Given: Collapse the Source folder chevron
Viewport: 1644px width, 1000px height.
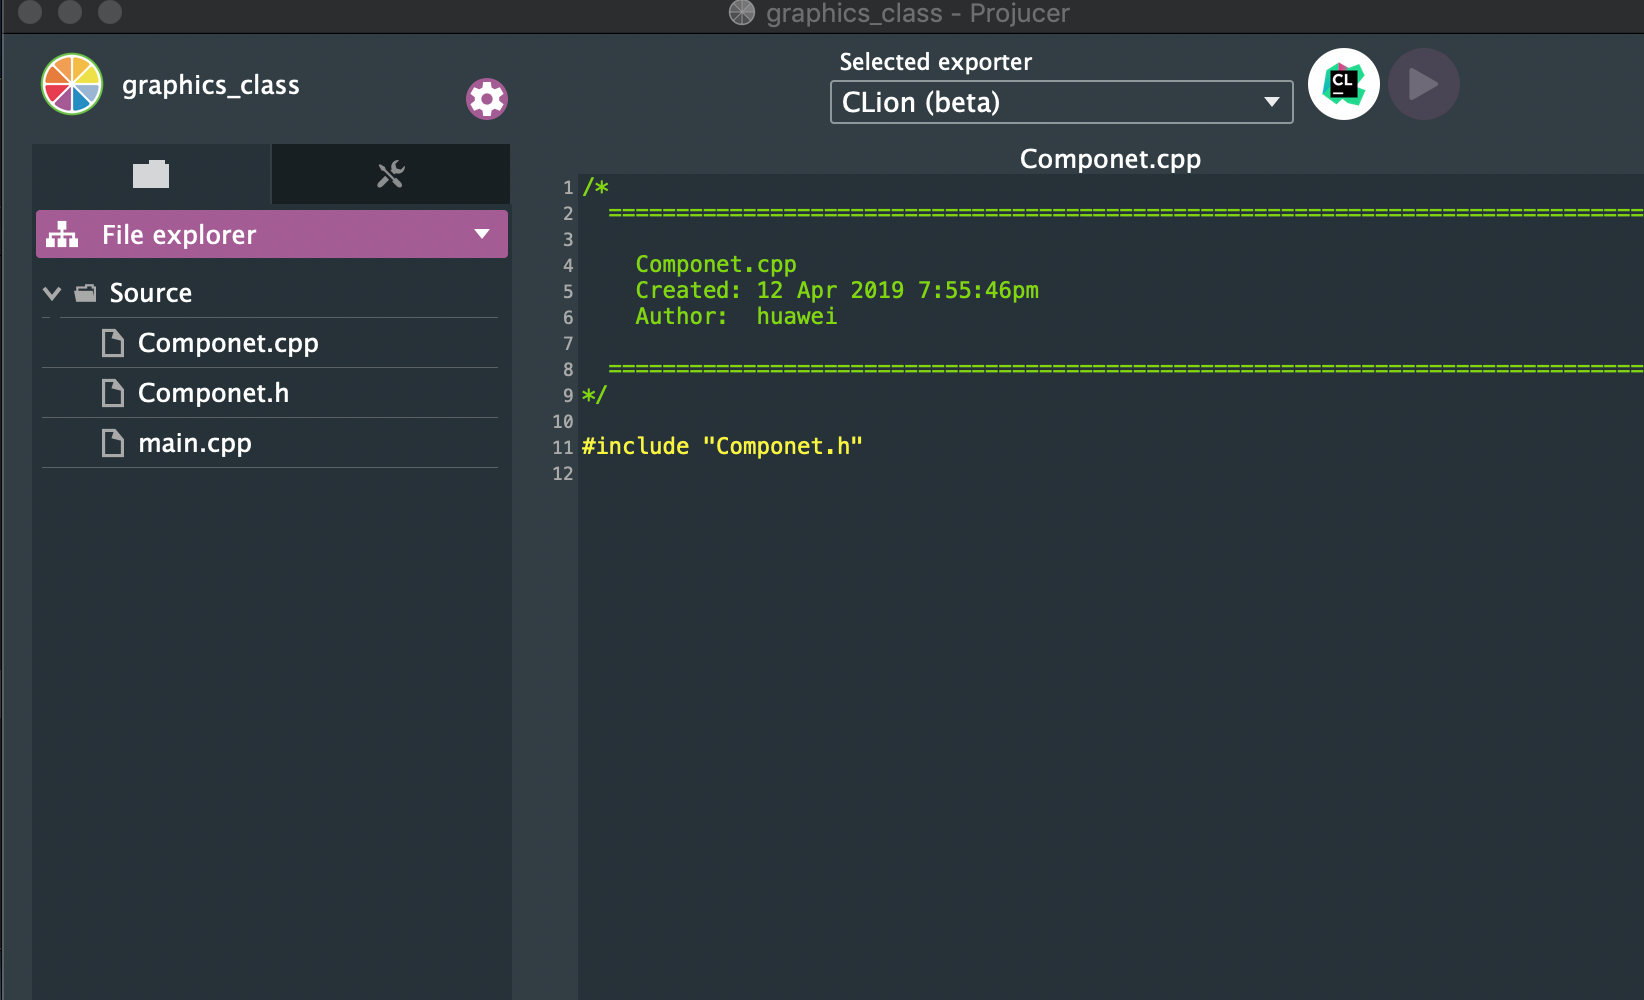Looking at the screenshot, I should [x=52, y=293].
